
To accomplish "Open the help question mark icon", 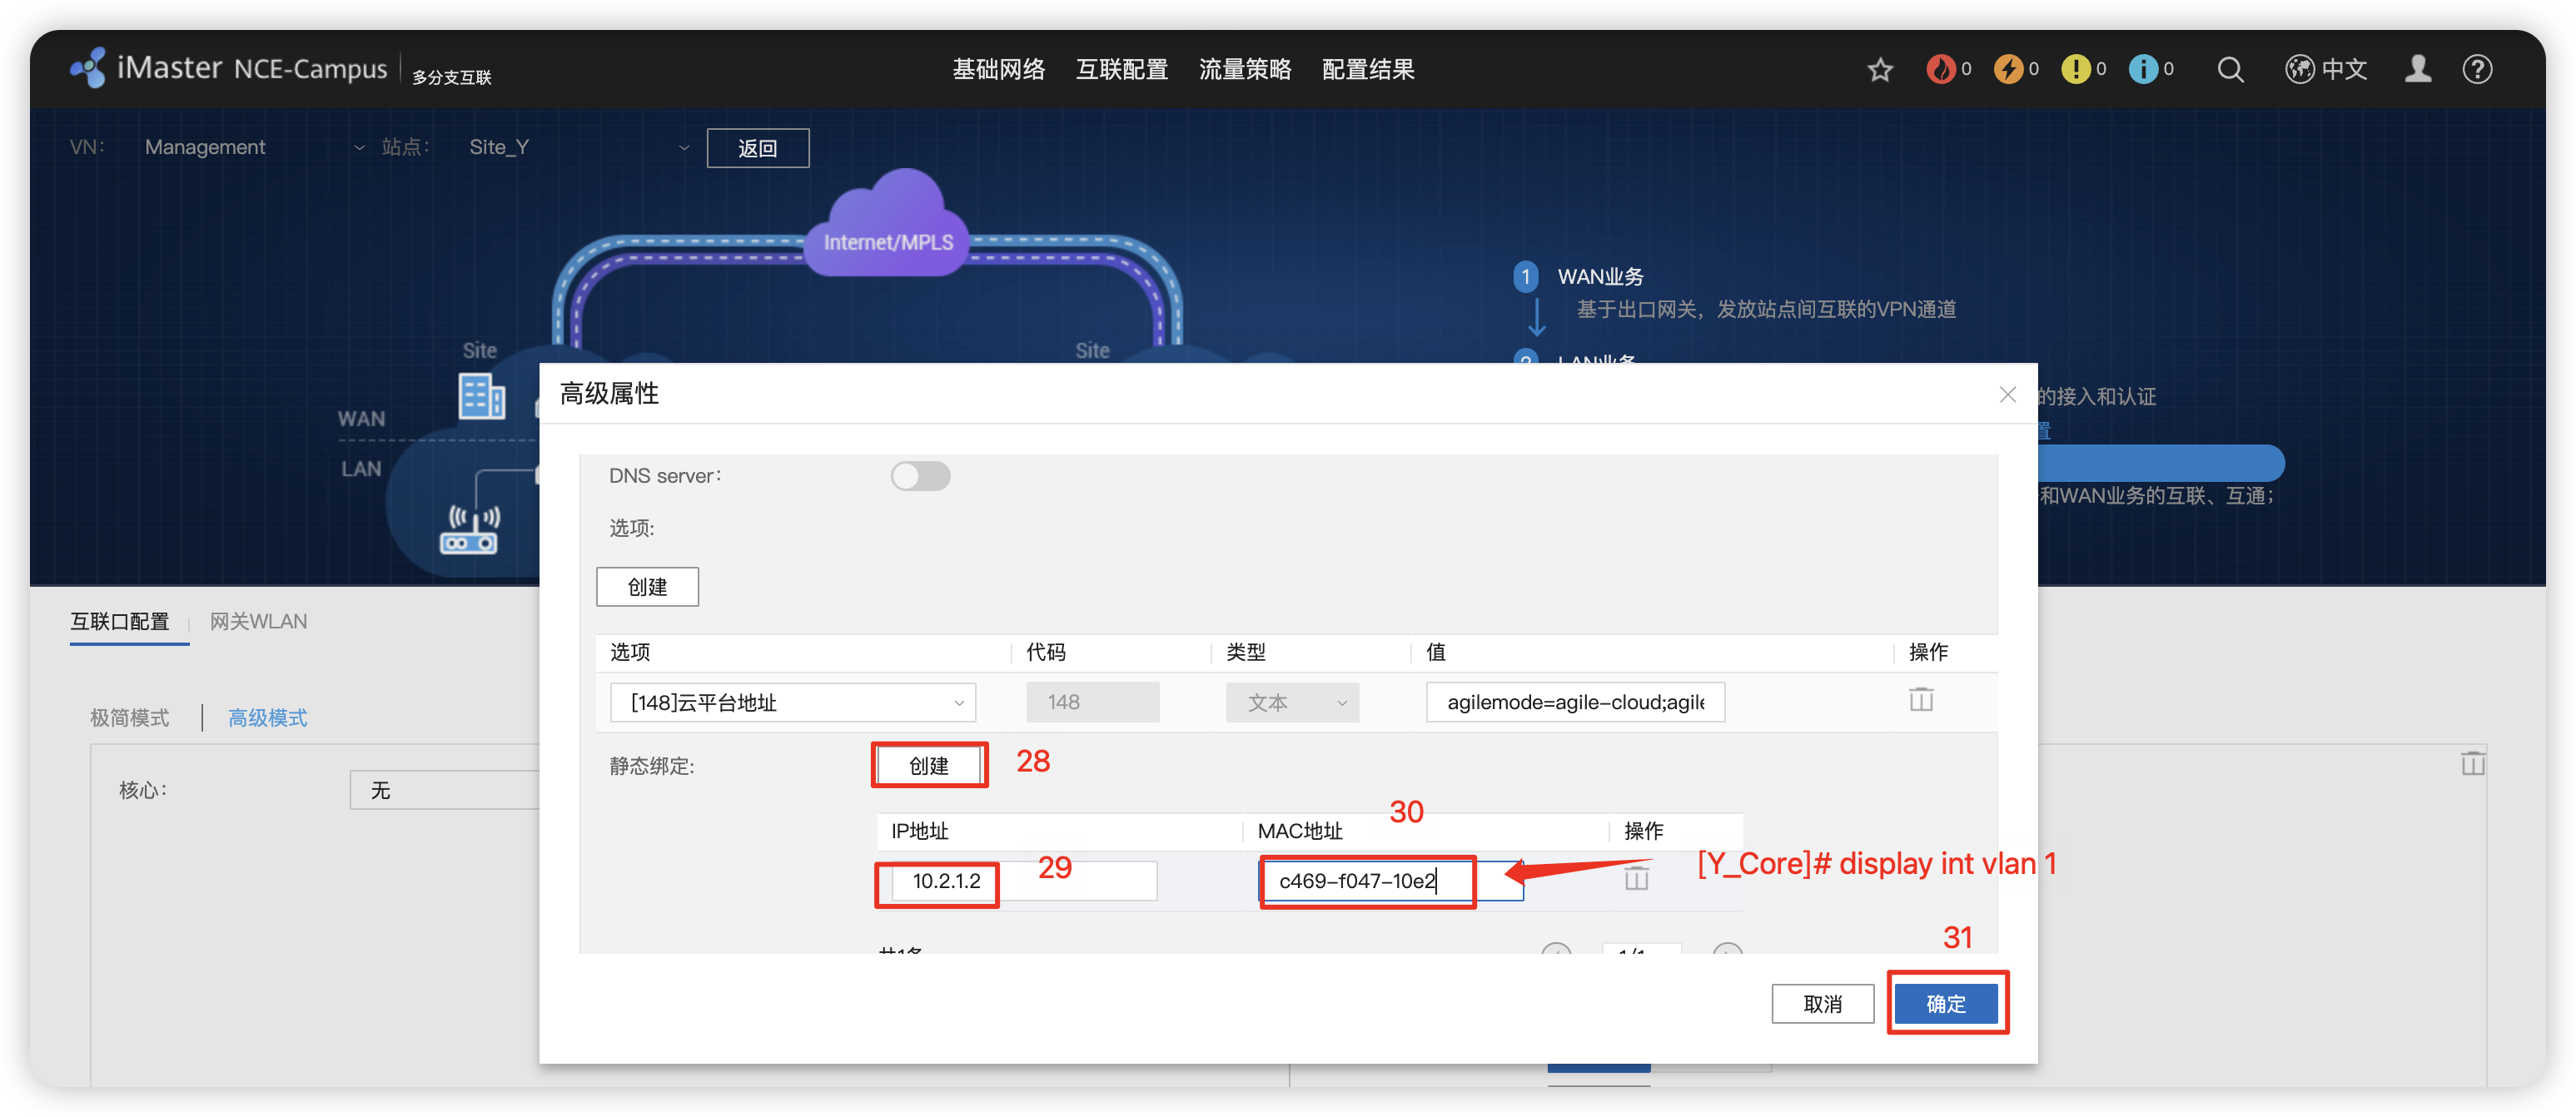I will (2477, 70).
